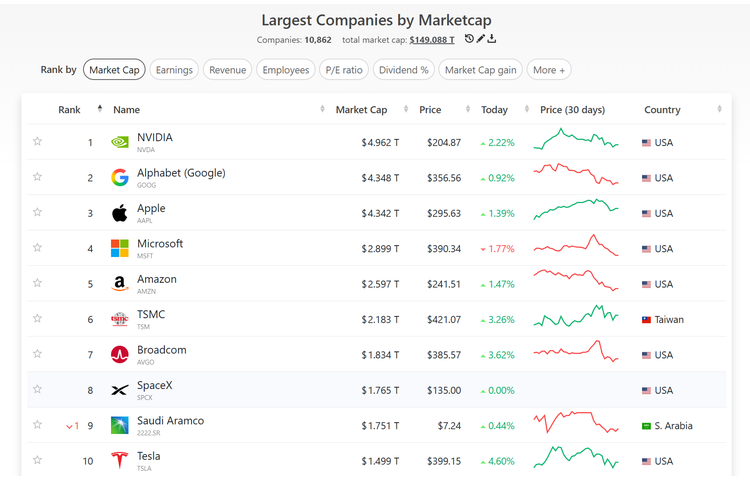Viewport: 750px width, 500px height.
Task: Click the Broadcom logo icon
Action: click(120, 355)
